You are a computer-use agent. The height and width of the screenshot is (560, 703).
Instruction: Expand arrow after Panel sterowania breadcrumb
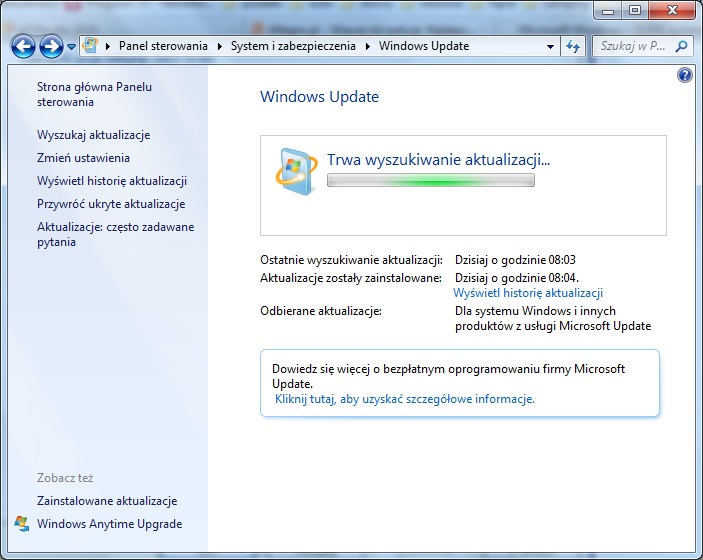(x=220, y=46)
